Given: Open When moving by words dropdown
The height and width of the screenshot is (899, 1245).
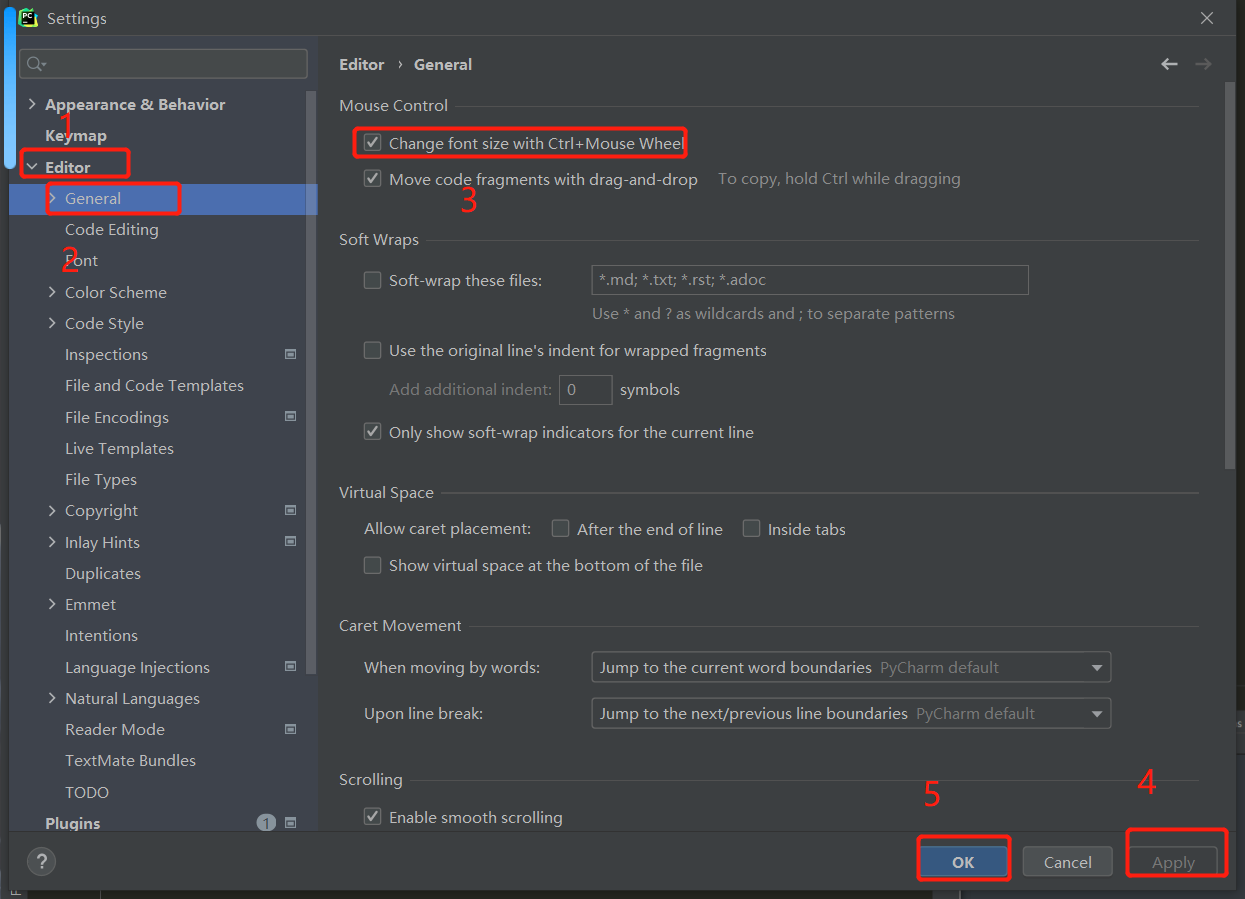Looking at the screenshot, I should coord(851,667).
